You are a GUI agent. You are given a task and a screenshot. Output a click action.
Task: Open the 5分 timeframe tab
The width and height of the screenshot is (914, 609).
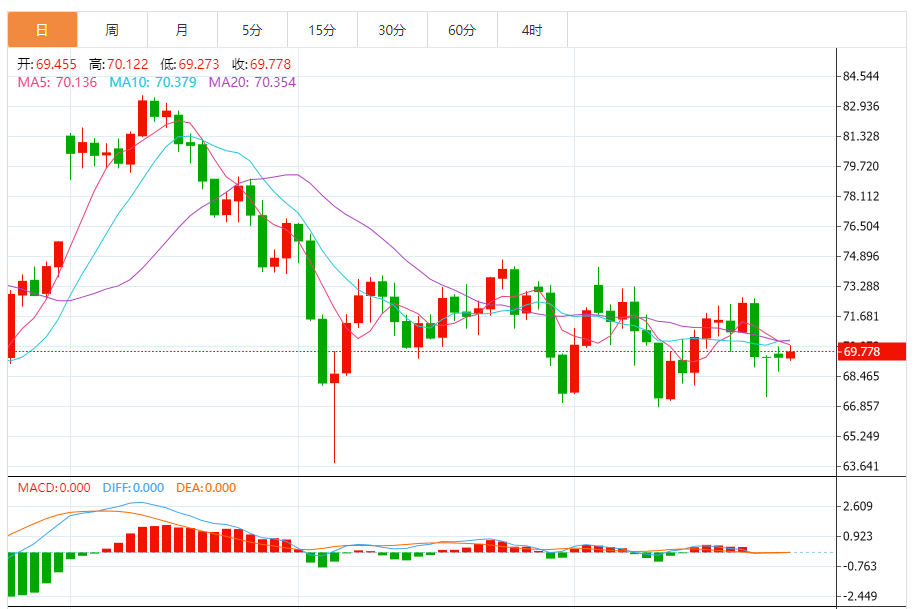tap(252, 30)
